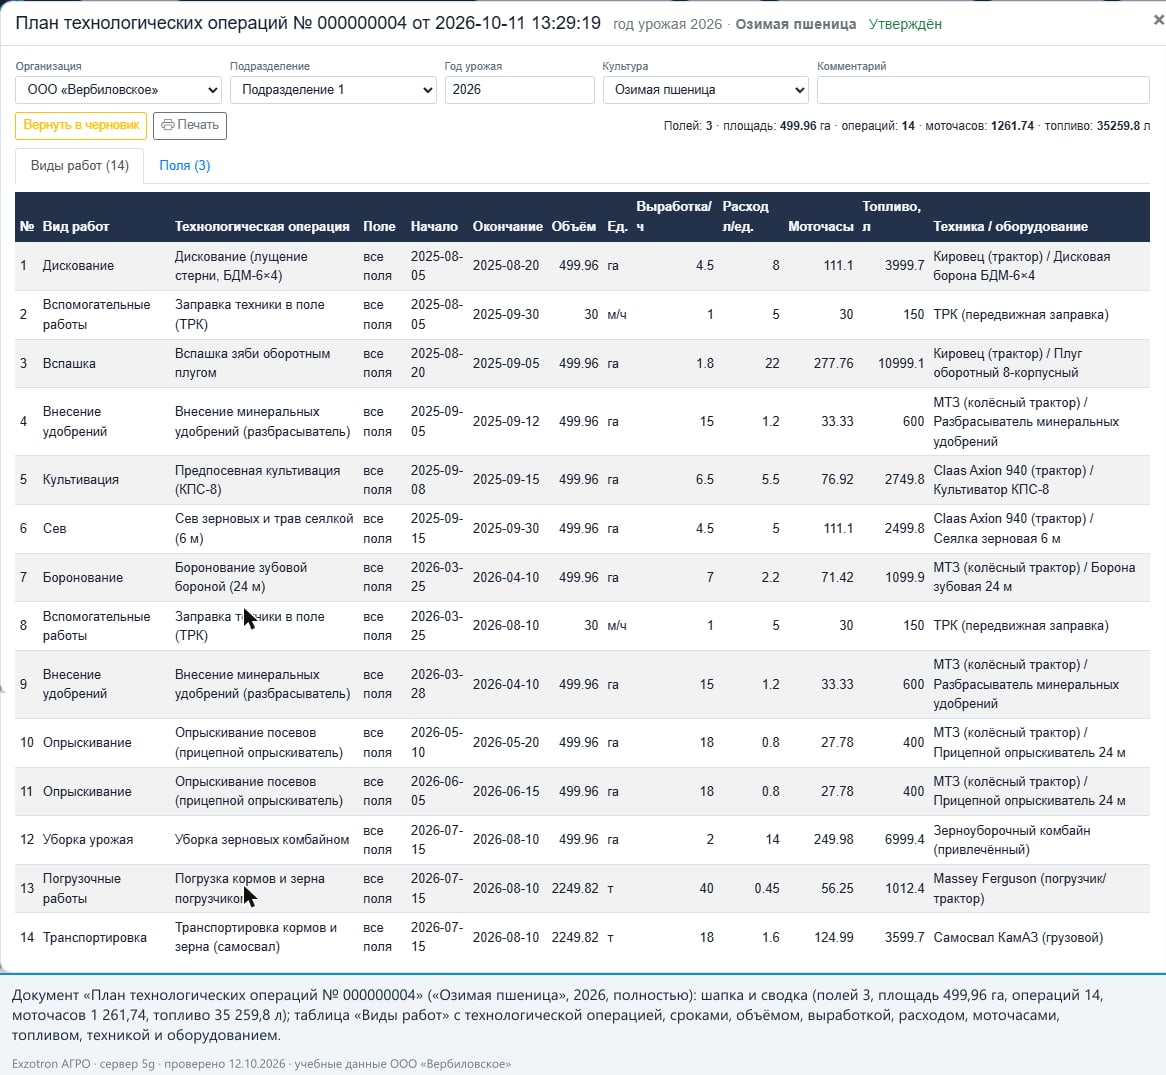Viewport: 1166px width, 1075px height.
Task: Click the end date 2026-05-20
Action: pyautogui.click(x=506, y=742)
